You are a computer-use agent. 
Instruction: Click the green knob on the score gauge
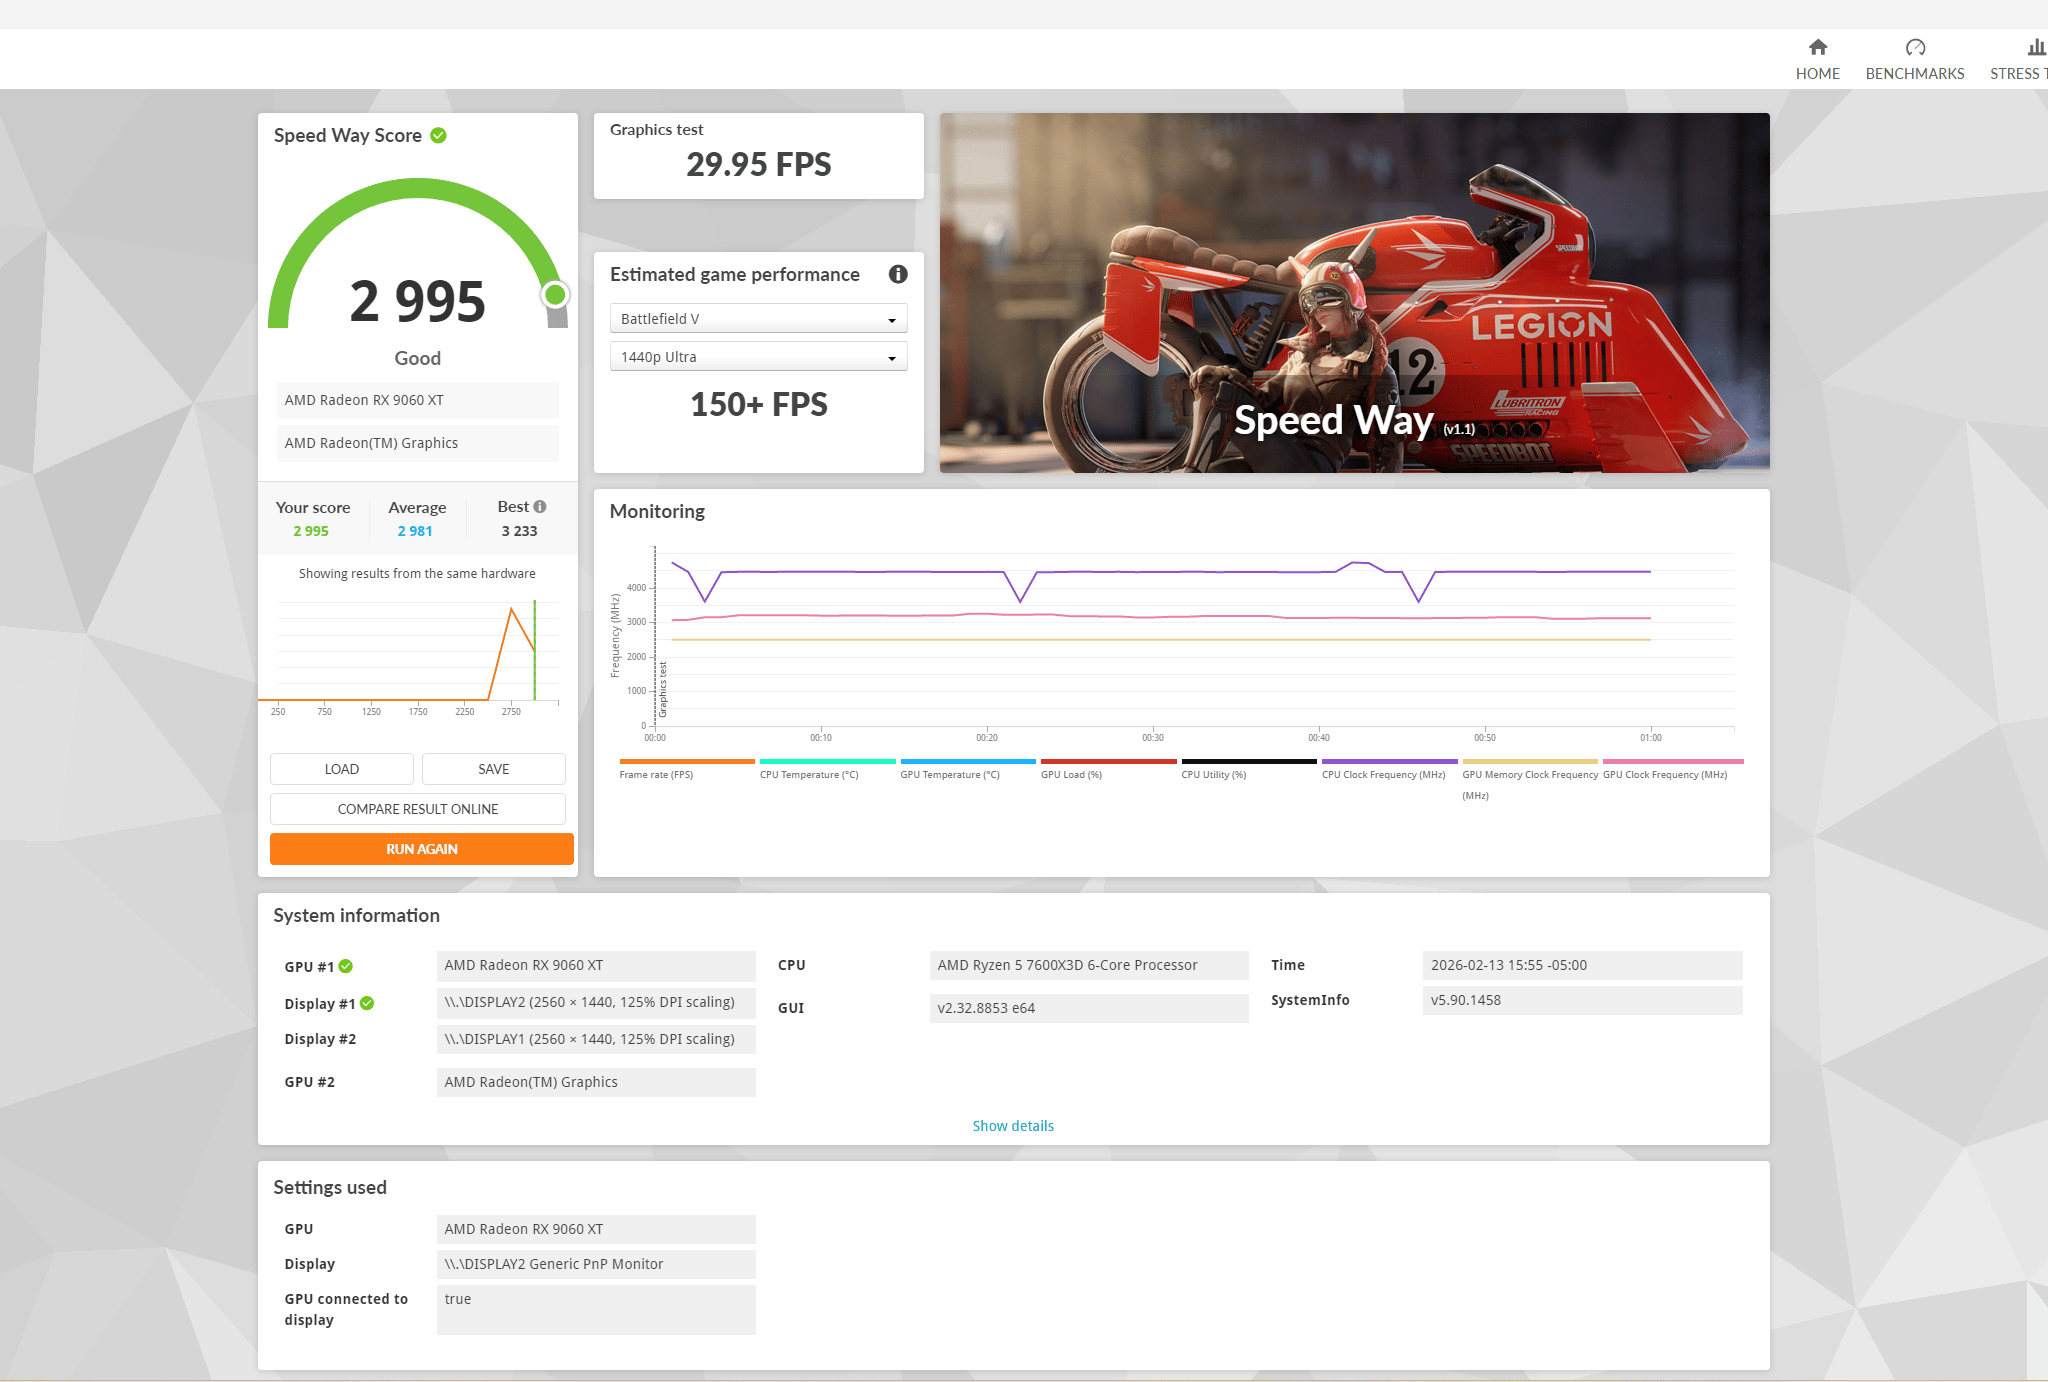coord(555,295)
